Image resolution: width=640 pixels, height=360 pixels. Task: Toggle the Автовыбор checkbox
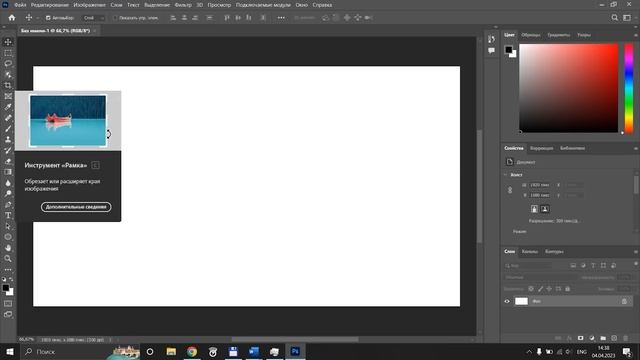click(48, 18)
